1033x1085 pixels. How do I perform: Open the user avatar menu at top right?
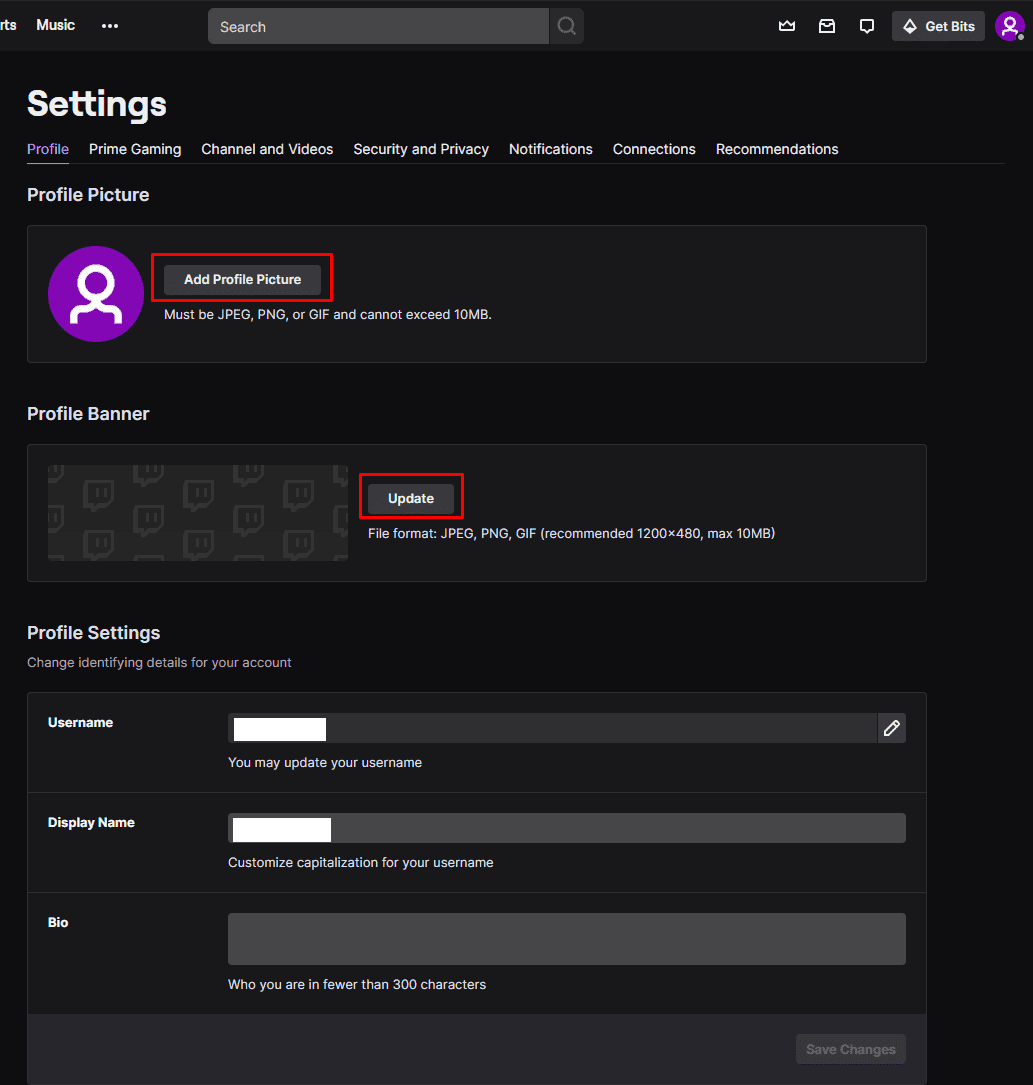pos(1009,26)
